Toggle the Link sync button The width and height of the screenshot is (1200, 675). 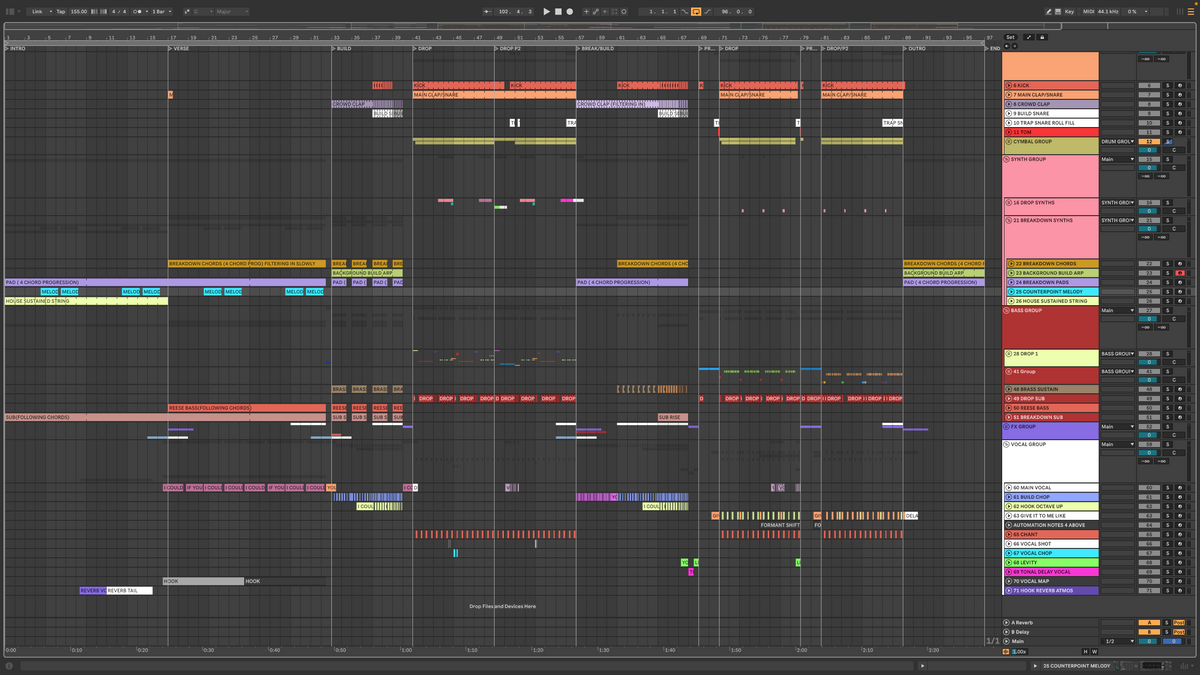coord(38,11)
